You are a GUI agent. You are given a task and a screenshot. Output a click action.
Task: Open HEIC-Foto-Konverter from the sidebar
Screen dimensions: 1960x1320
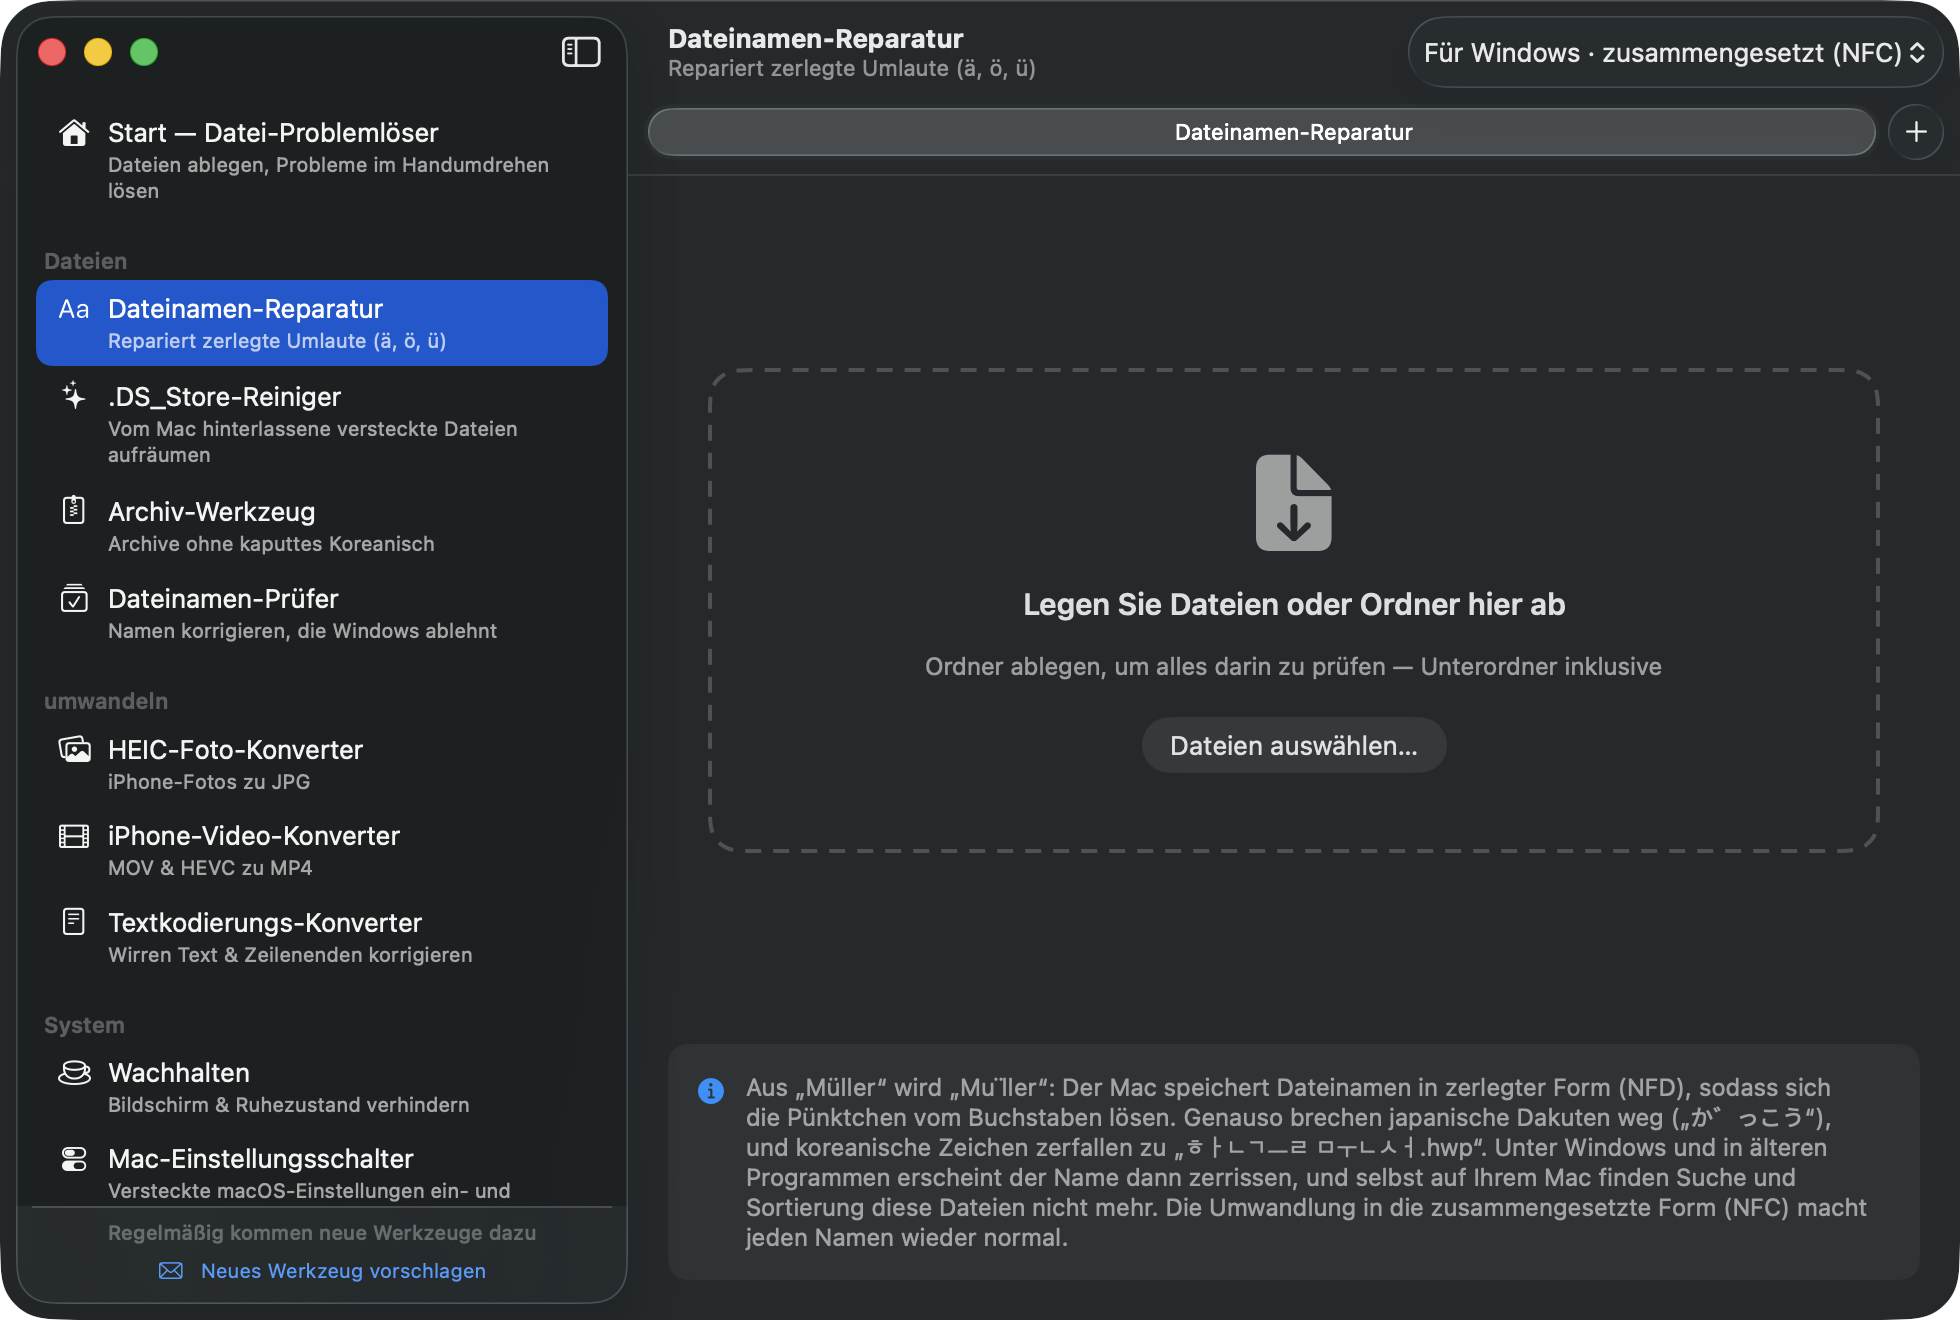pyautogui.click(x=322, y=764)
